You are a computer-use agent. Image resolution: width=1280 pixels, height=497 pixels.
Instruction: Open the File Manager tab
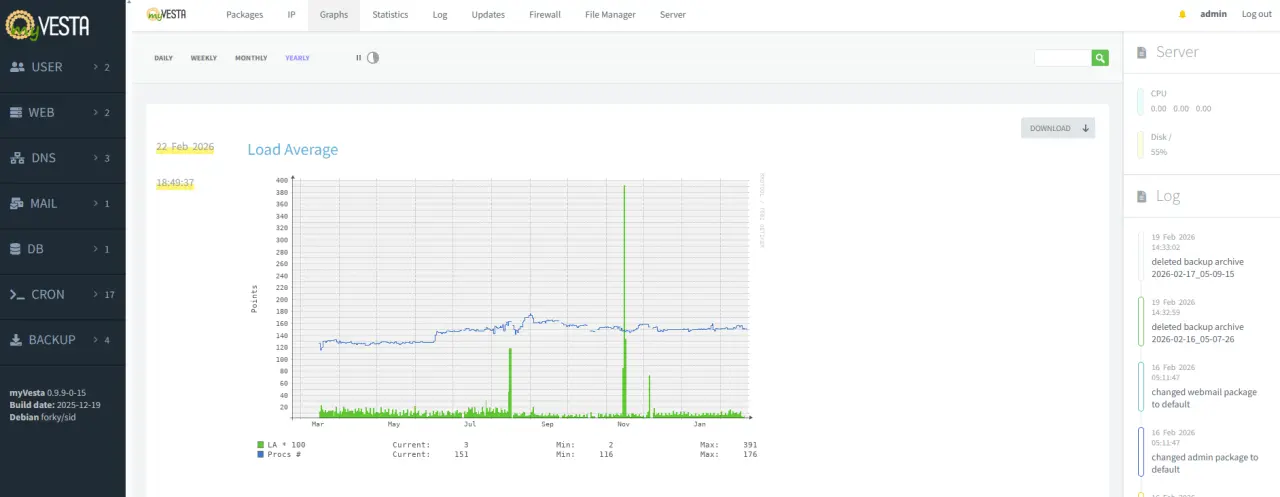pyautogui.click(x=610, y=15)
